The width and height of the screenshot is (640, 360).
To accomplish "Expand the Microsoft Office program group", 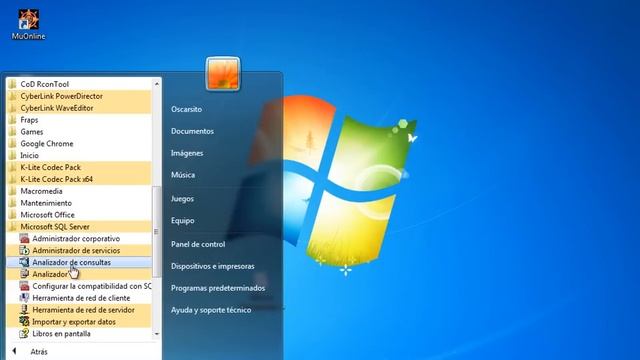I will (79, 214).
